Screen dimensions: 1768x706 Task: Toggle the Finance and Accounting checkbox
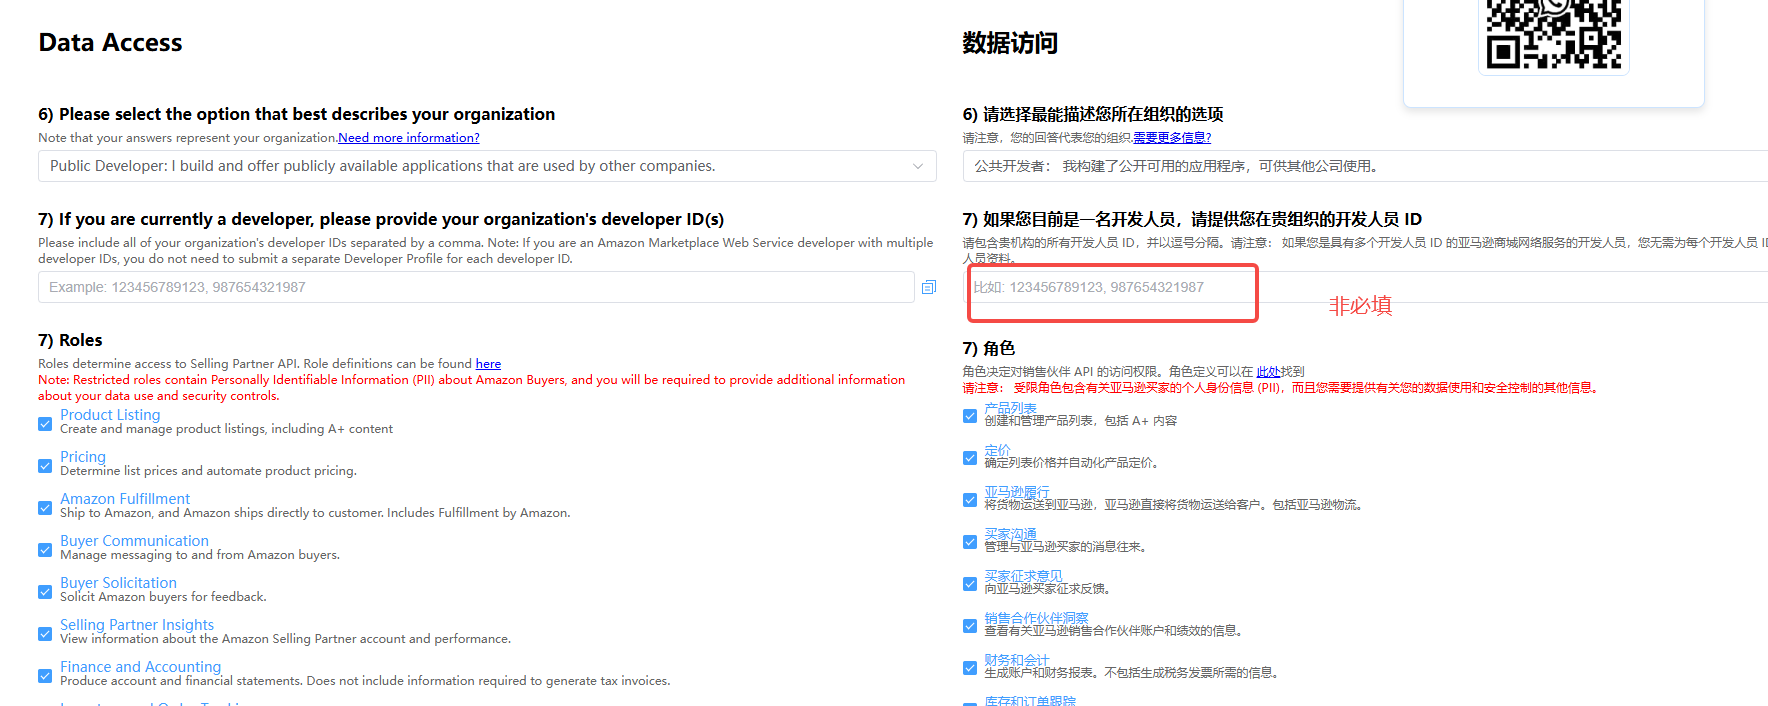45,676
